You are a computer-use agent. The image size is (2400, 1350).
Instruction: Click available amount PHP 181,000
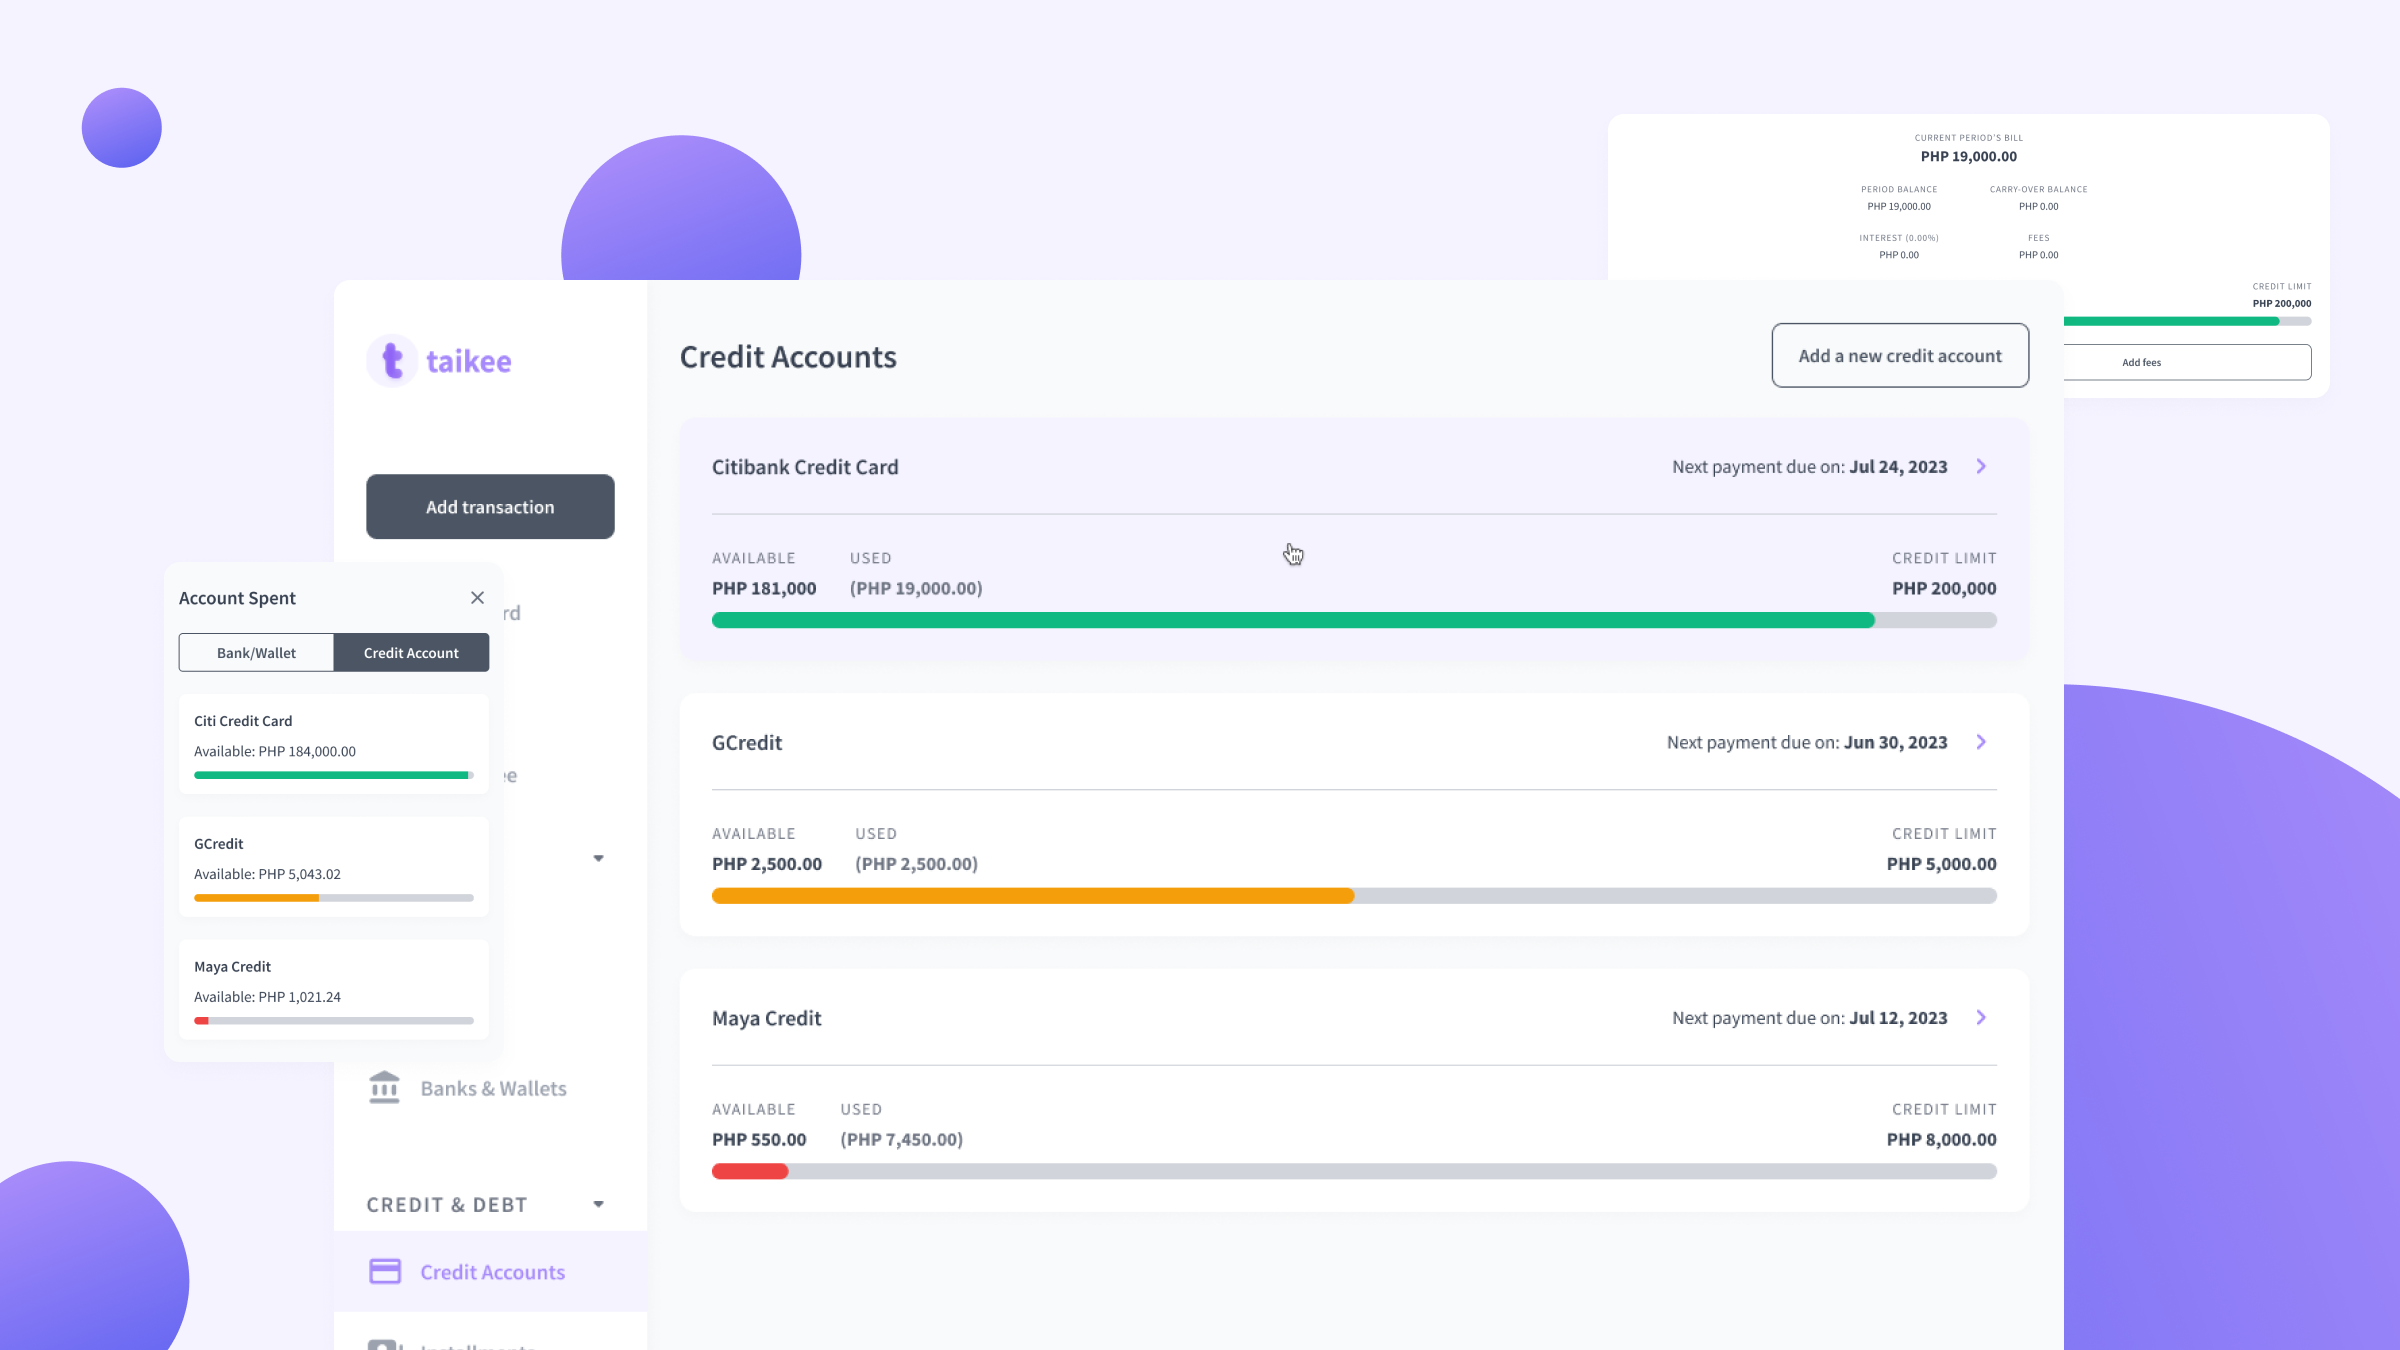pos(764,588)
